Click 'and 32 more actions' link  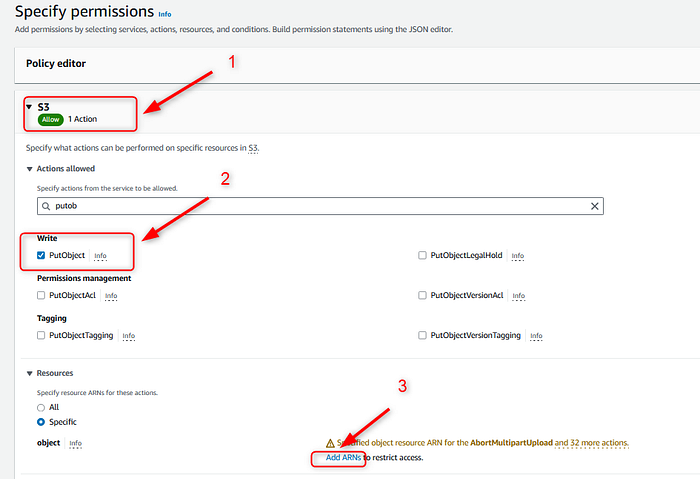pyautogui.click(x=592, y=443)
